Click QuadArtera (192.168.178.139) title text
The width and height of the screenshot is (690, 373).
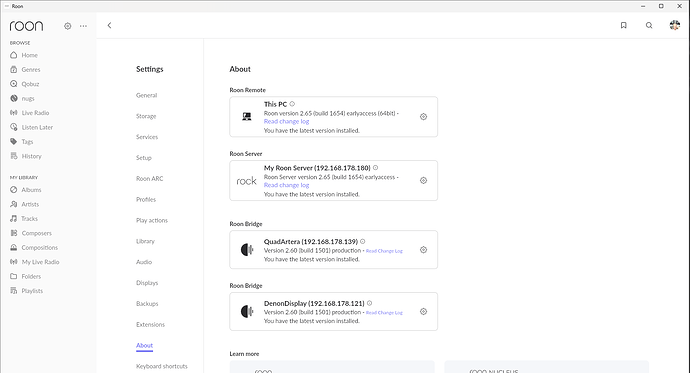(x=311, y=241)
